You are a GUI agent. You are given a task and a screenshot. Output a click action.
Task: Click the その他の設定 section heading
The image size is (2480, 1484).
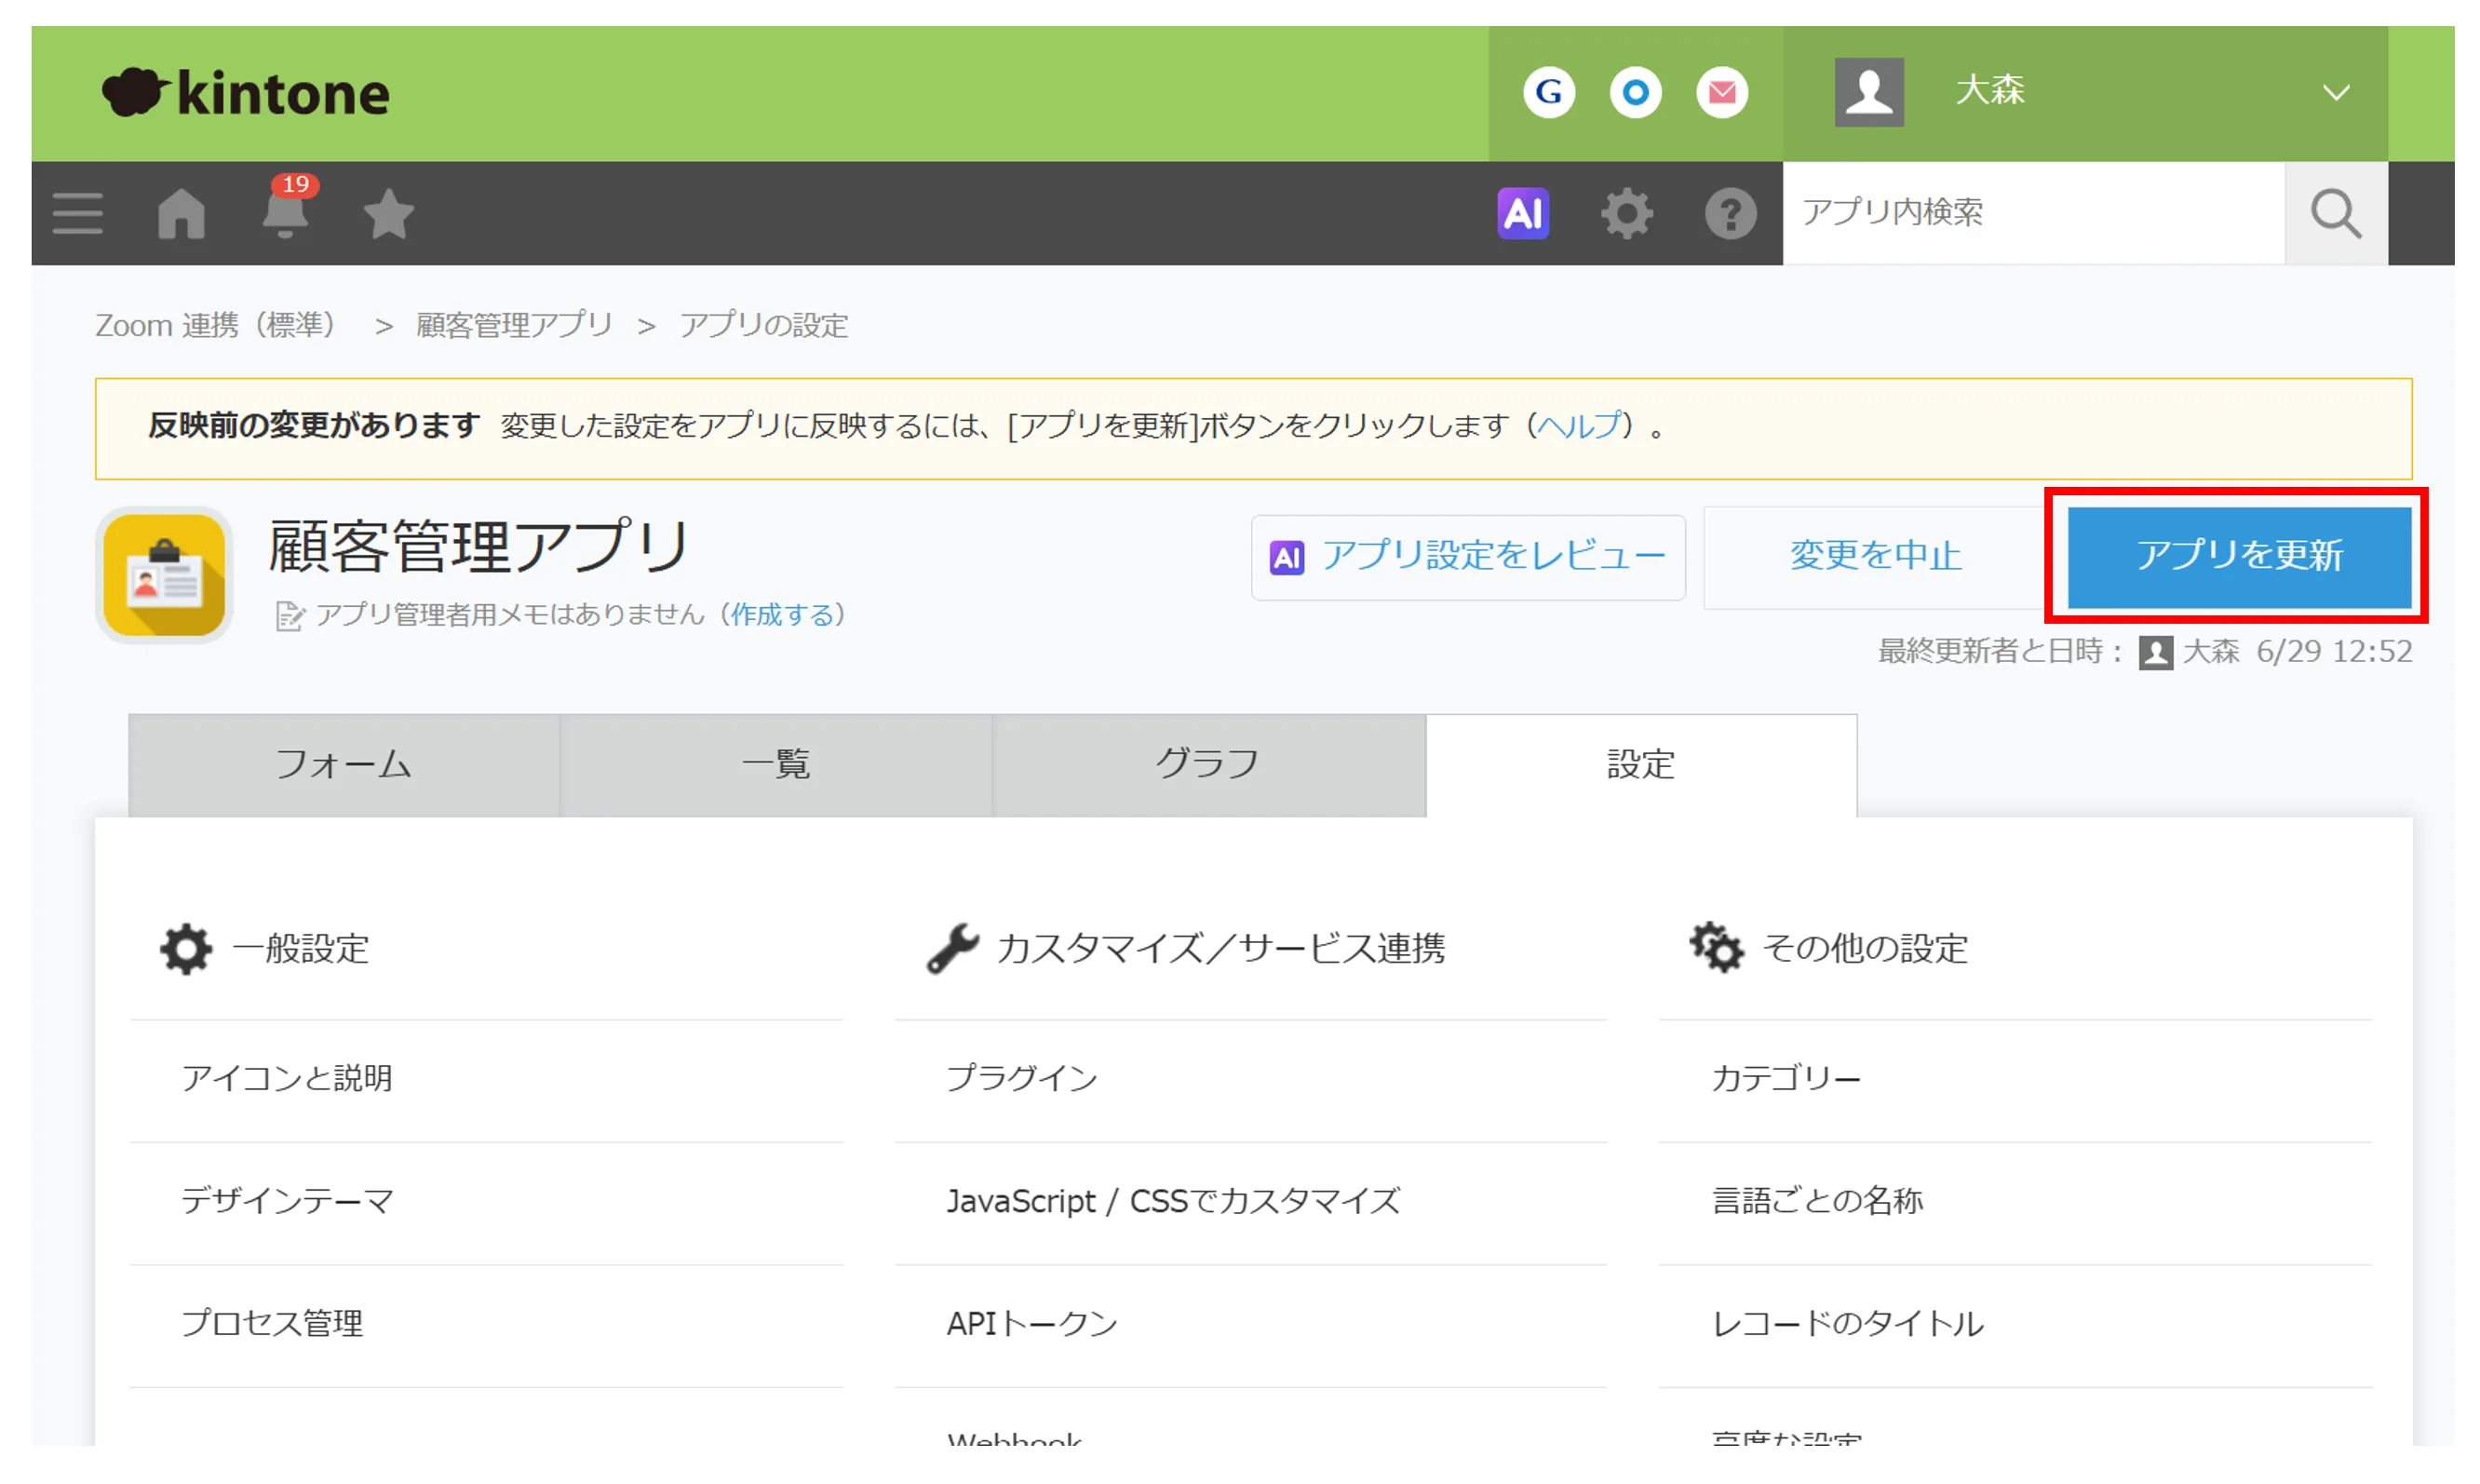(x=1829, y=949)
